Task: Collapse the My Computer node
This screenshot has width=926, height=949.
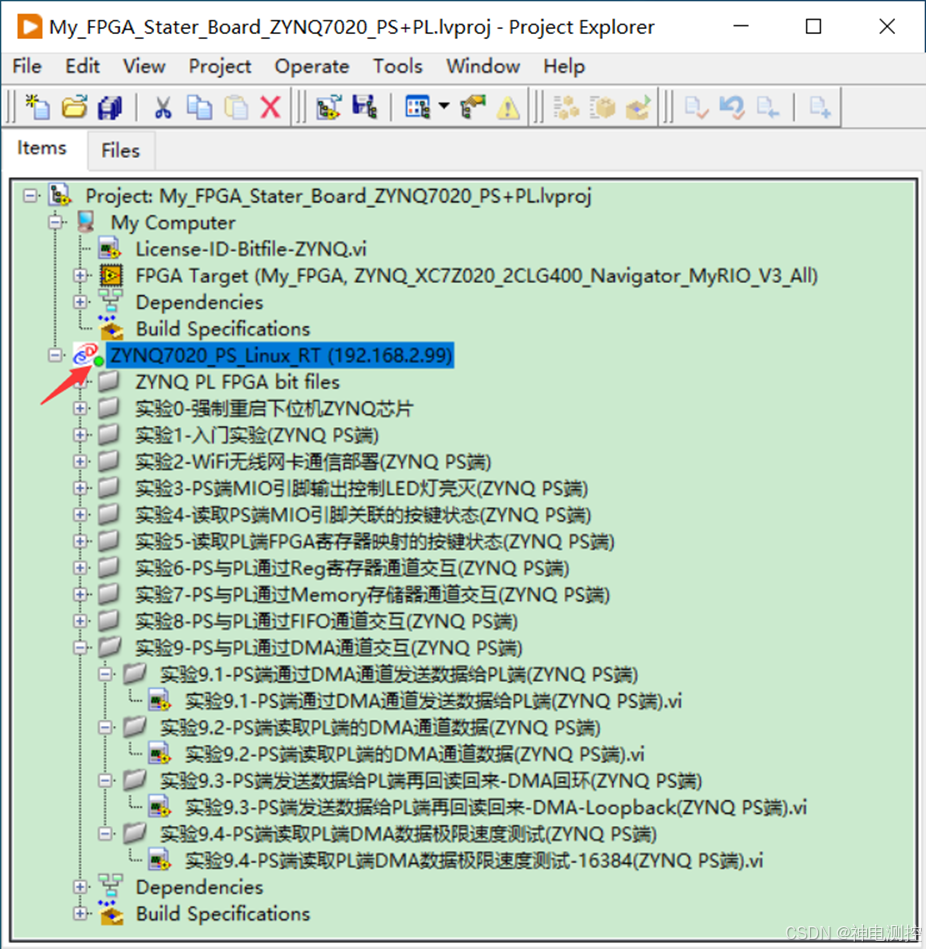Action: tap(55, 222)
